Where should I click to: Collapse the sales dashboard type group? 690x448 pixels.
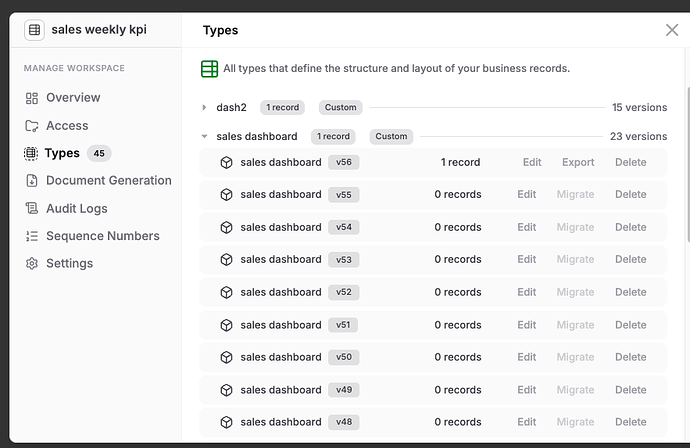(x=204, y=136)
